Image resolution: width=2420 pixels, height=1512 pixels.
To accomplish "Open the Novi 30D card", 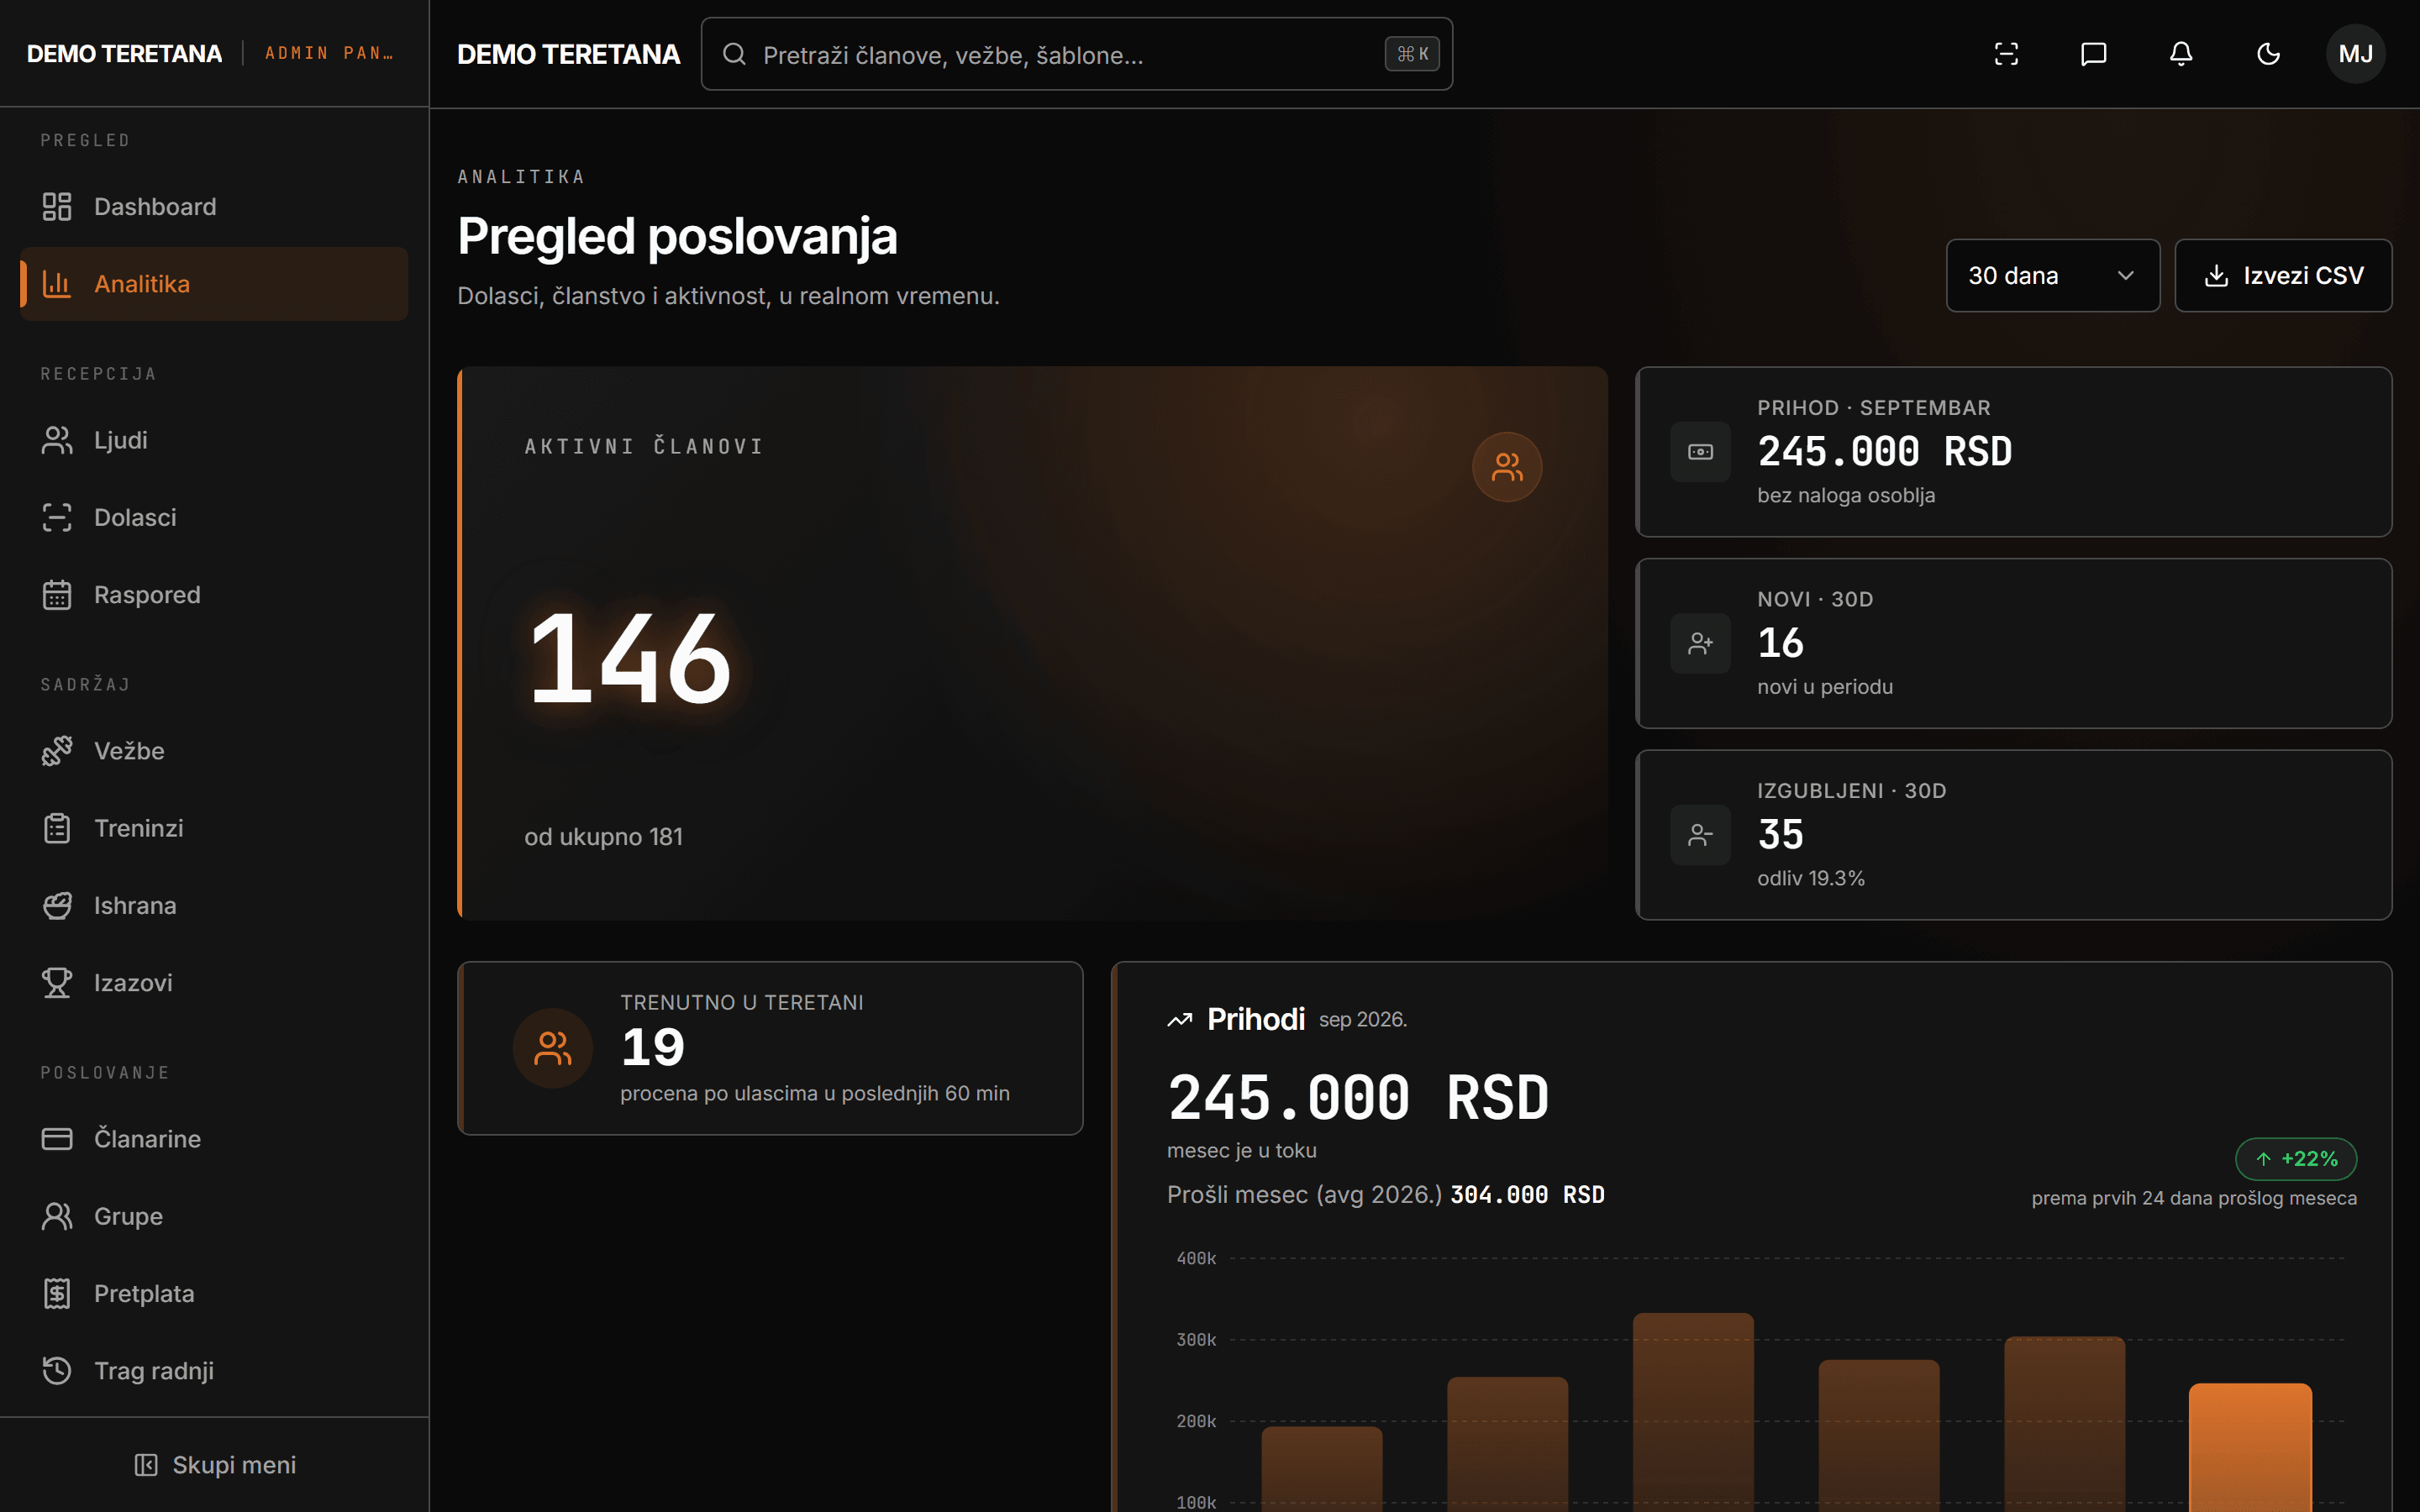I will (x=2013, y=643).
